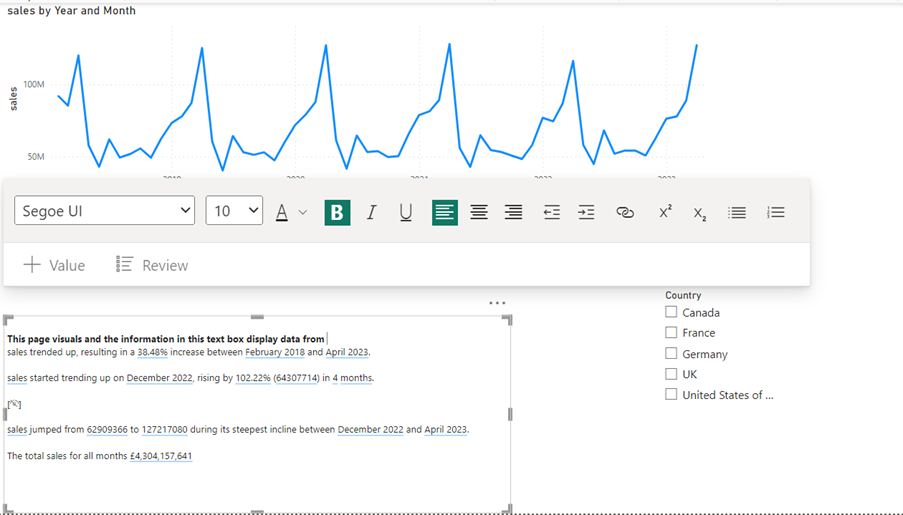This screenshot has height=515, width=903.
Task: Decrease text indent
Action: pyautogui.click(x=552, y=212)
